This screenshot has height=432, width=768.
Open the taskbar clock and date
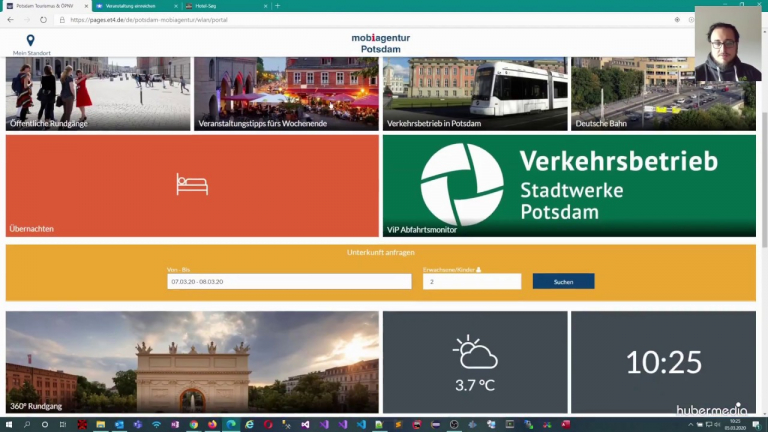coord(735,425)
